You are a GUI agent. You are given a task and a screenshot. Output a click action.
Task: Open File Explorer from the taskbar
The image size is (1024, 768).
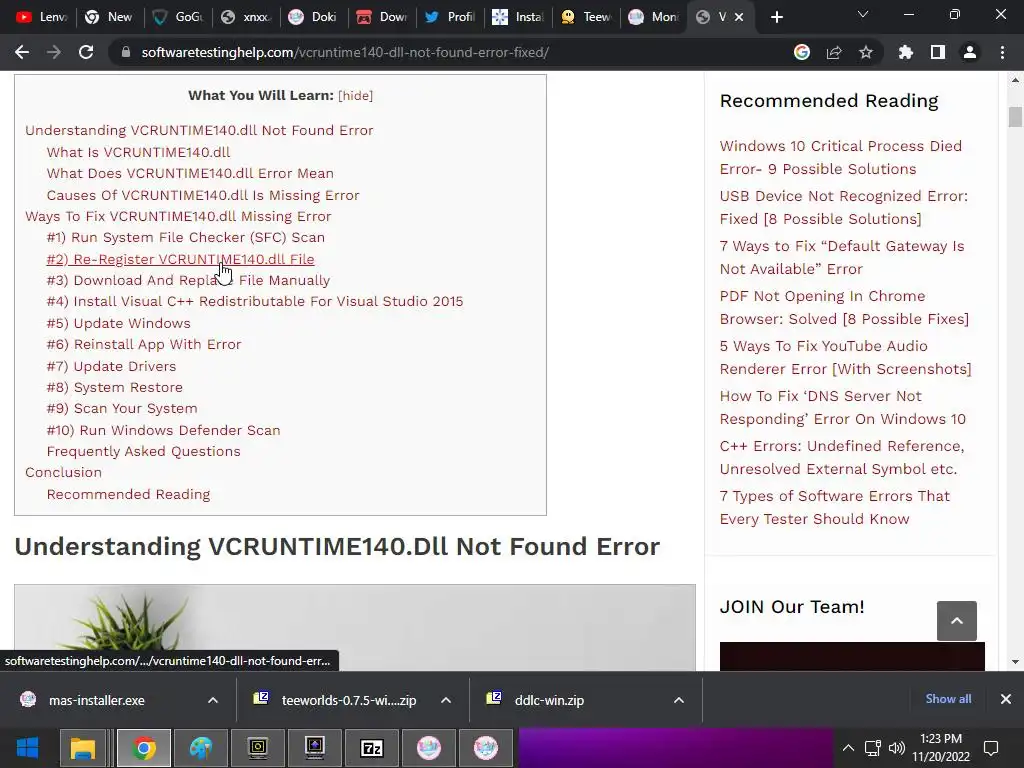84,748
